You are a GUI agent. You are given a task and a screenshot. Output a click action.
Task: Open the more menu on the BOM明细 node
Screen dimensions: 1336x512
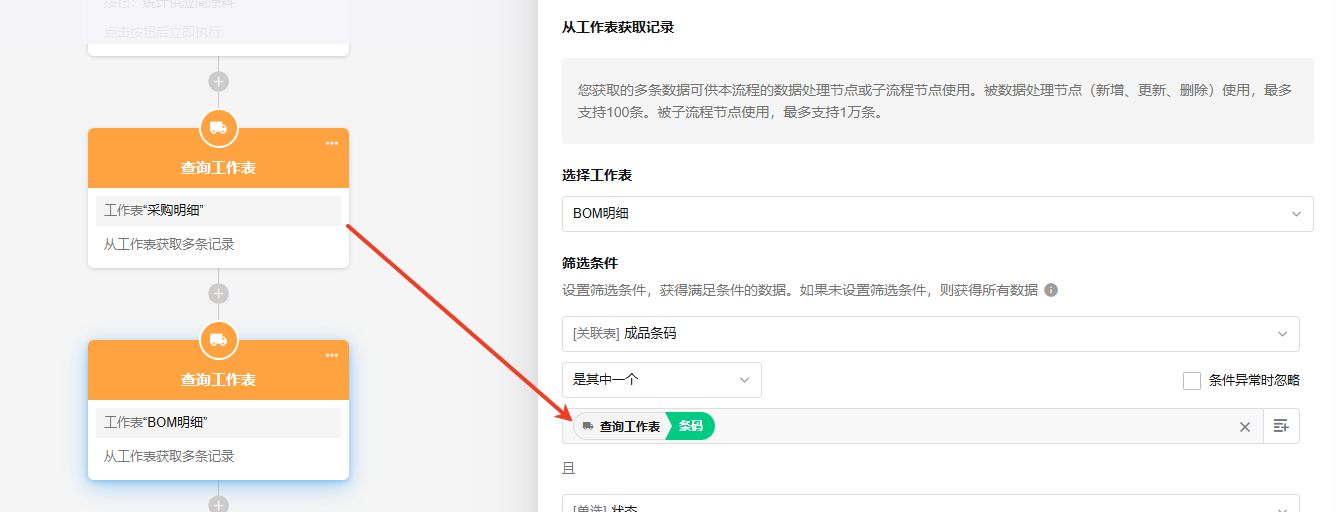(x=332, y=355)
